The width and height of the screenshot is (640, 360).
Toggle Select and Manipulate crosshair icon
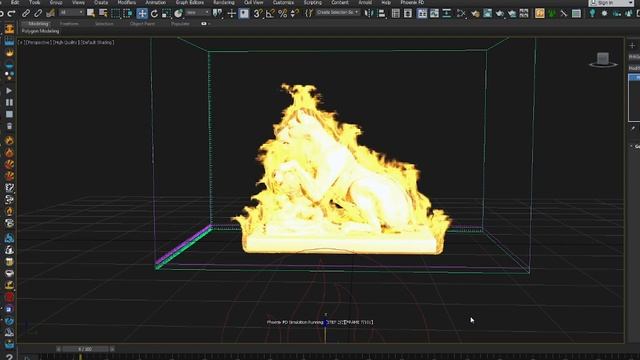[x=231, y=13]
